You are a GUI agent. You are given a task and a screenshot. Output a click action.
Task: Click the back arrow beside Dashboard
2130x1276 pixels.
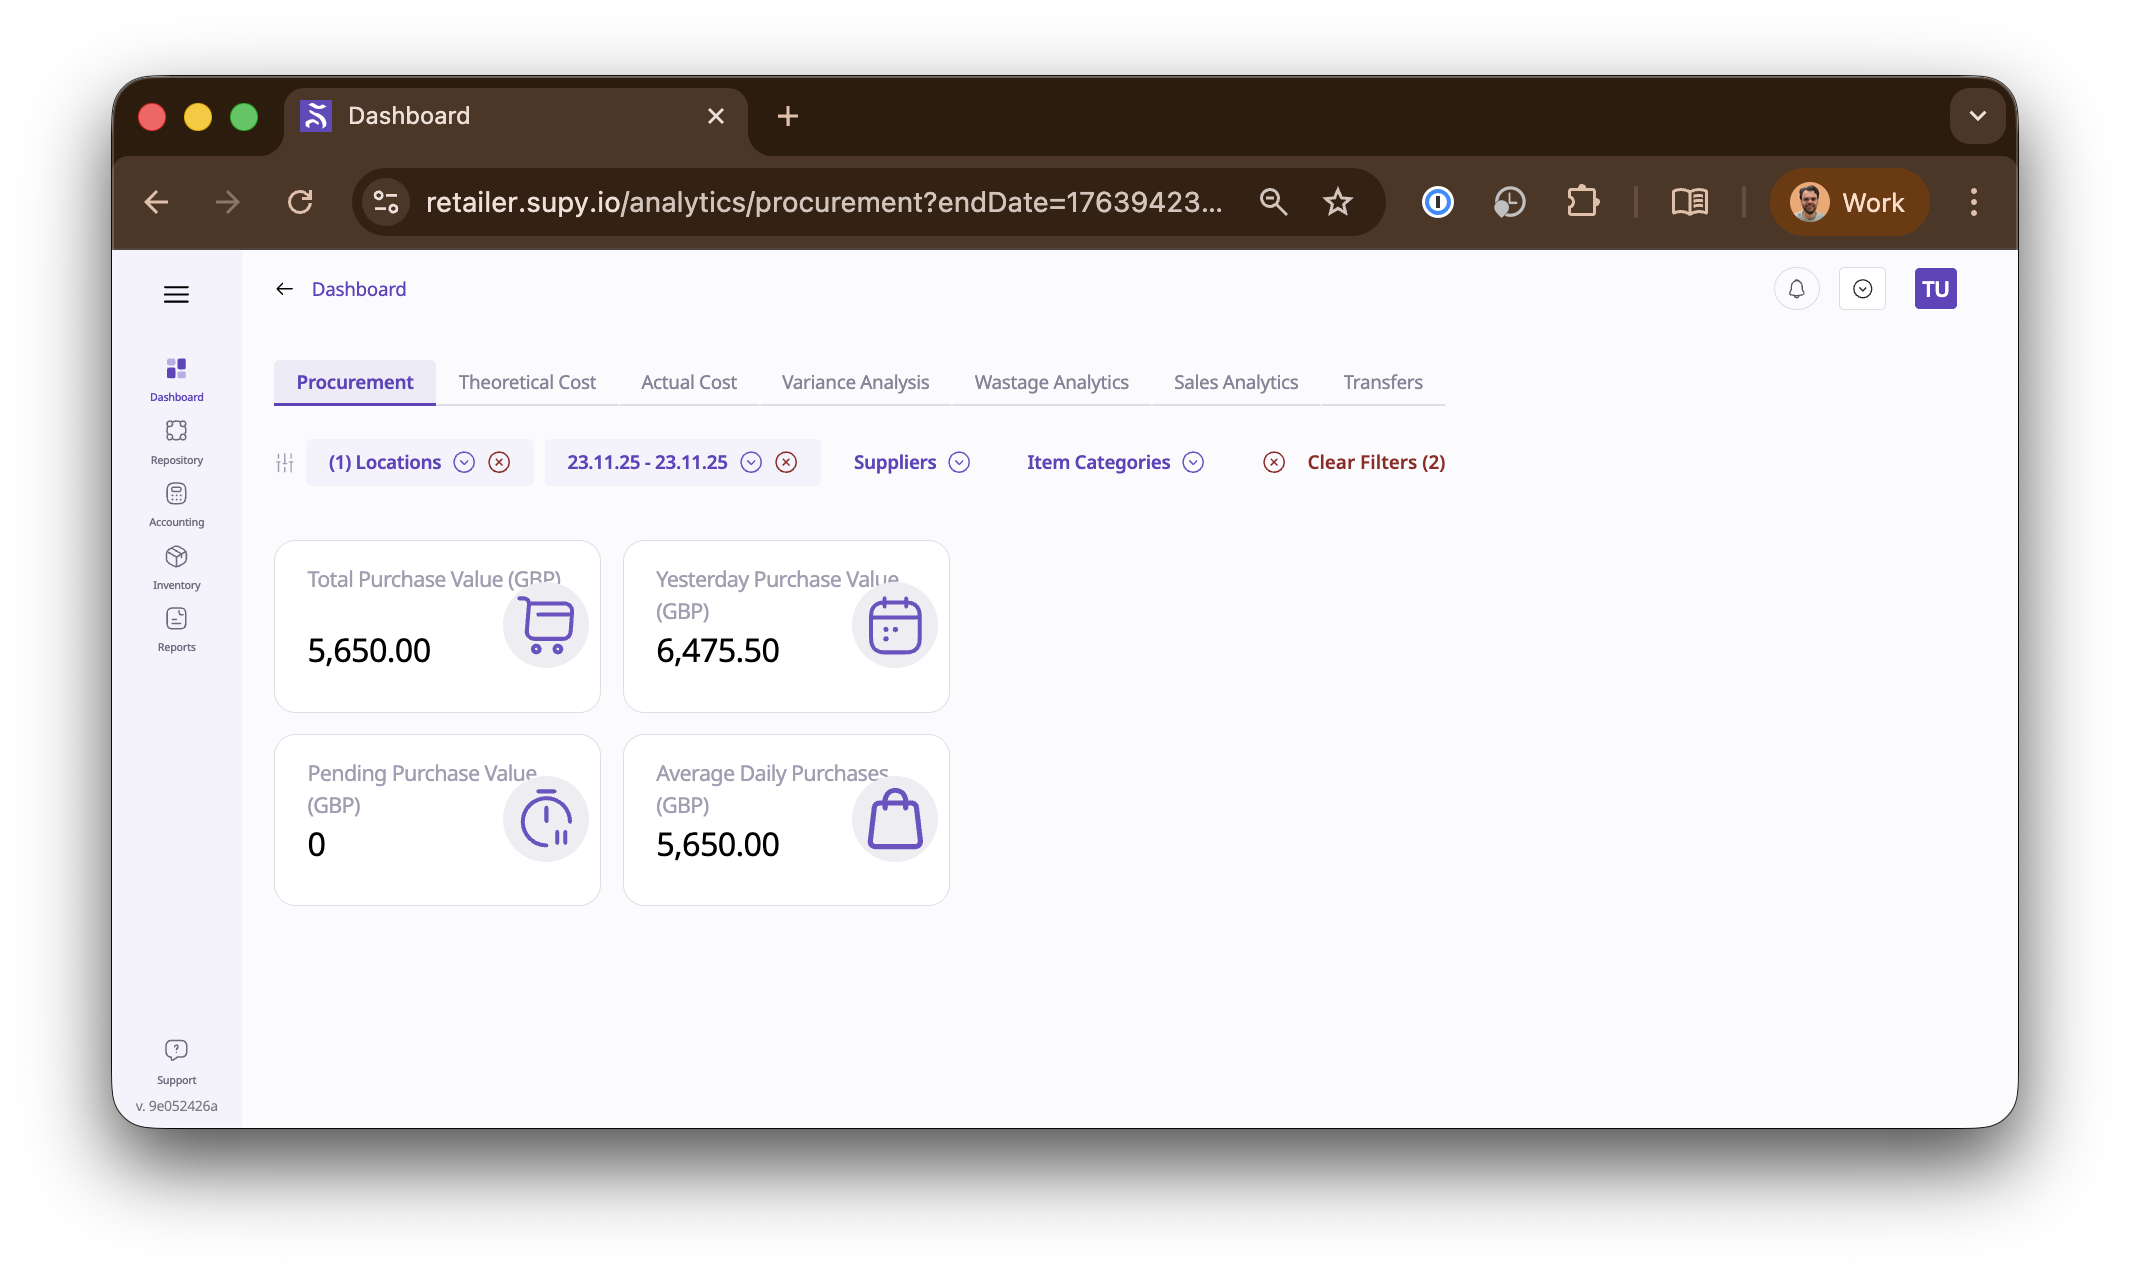pyautogui.click(x=284, y=289)
